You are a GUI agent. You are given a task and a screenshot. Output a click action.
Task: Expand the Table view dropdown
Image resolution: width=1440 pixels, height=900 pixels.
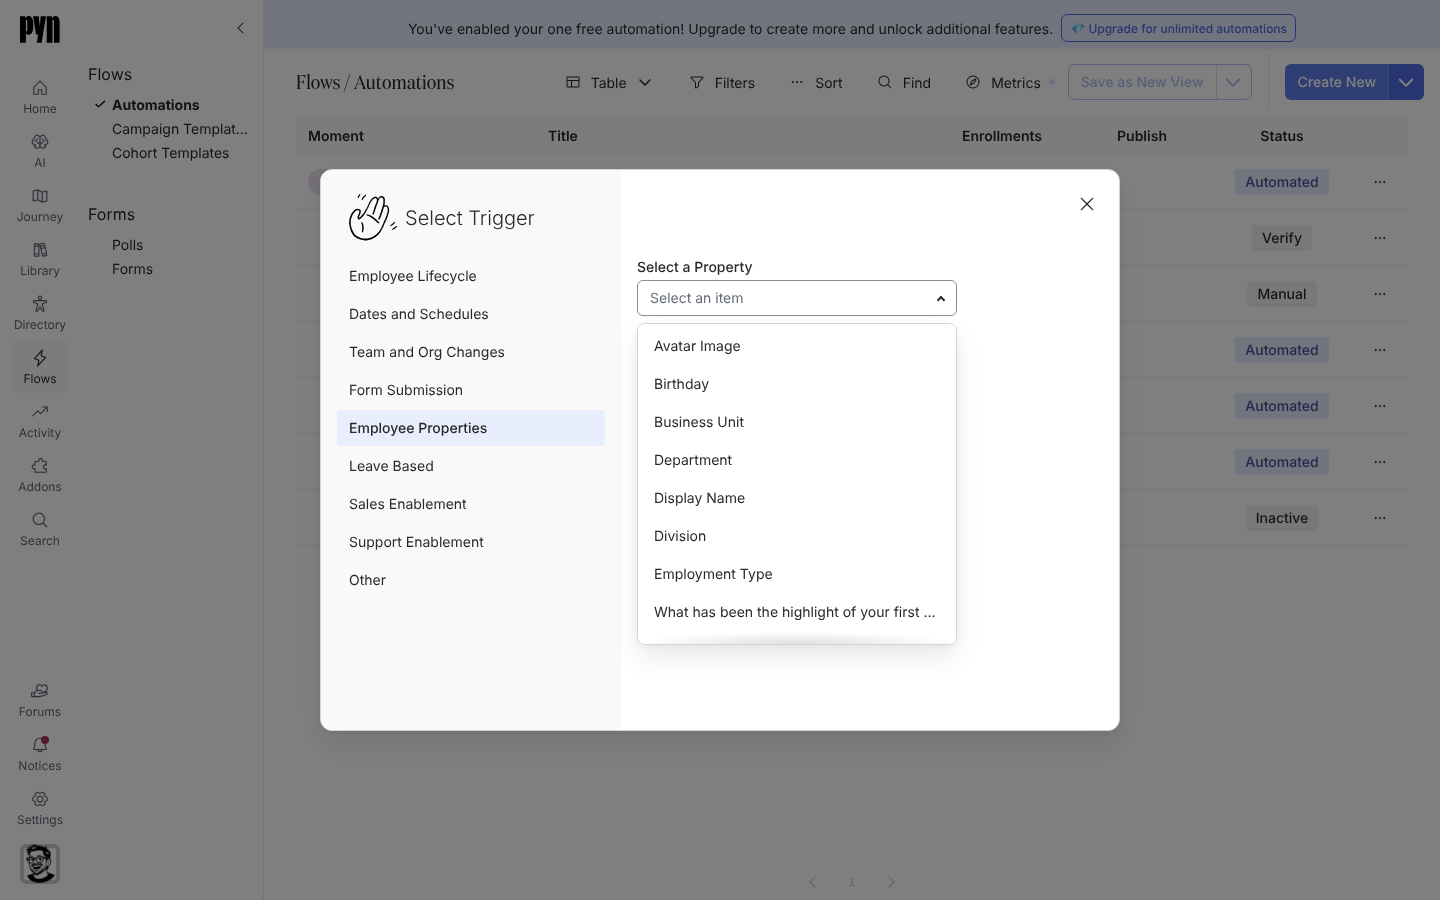[x=609, y=82]
